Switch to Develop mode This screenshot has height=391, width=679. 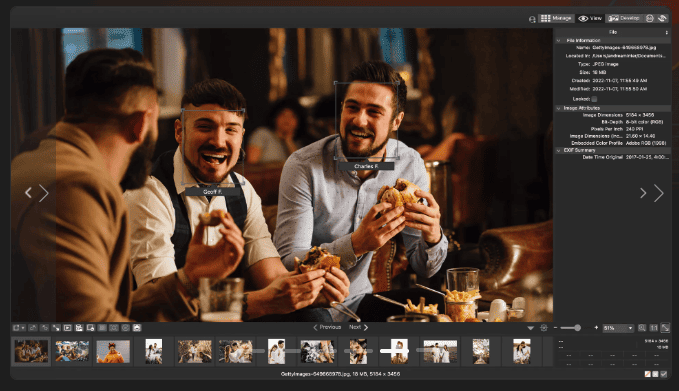tap(624, 18)
